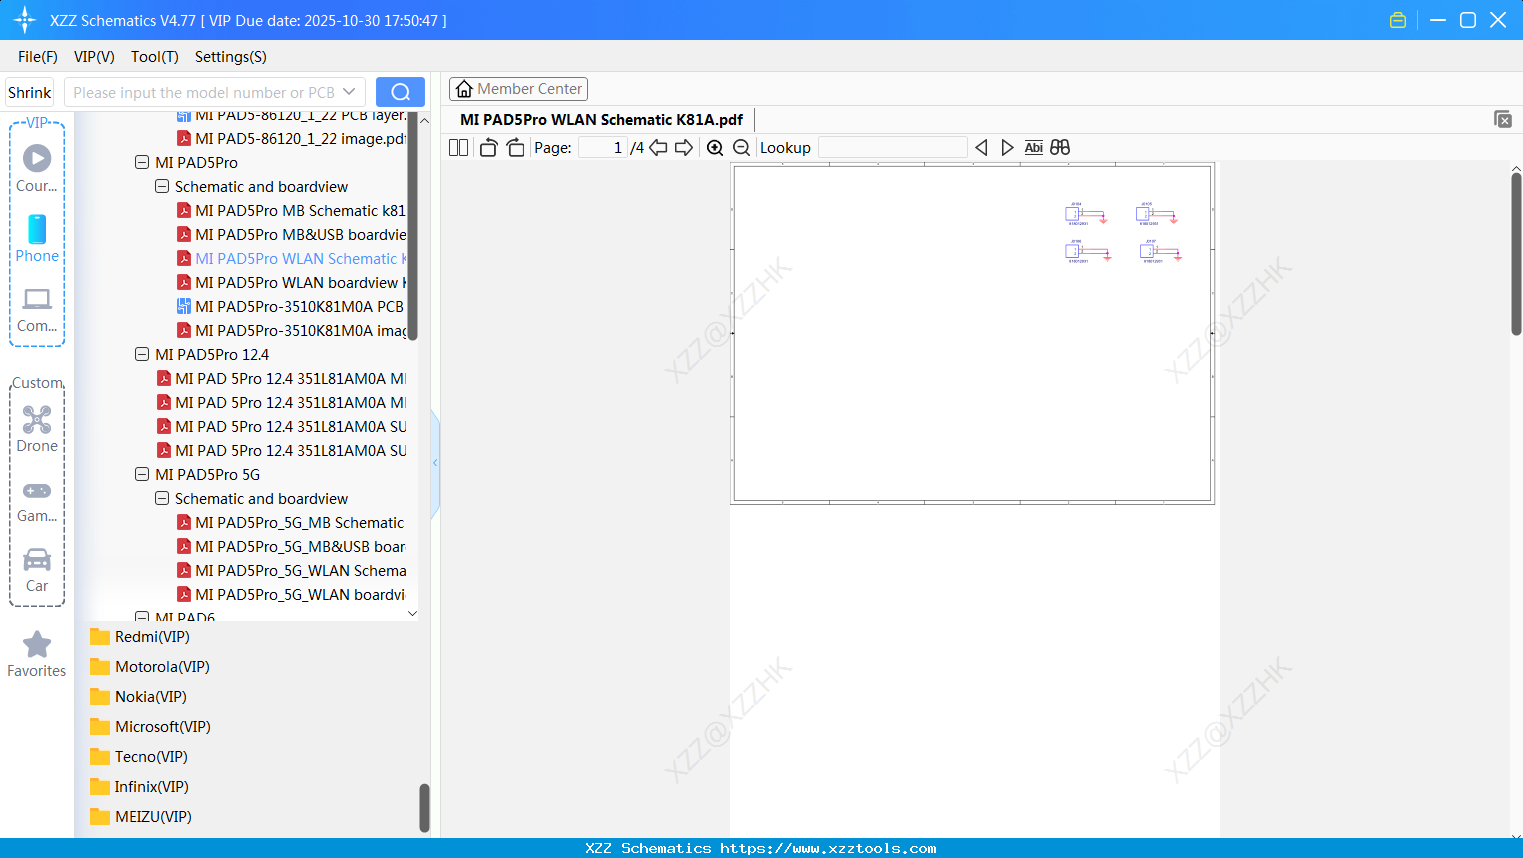Open MI PAD5Pro MB Schematic file

click(x=291, y=210)
